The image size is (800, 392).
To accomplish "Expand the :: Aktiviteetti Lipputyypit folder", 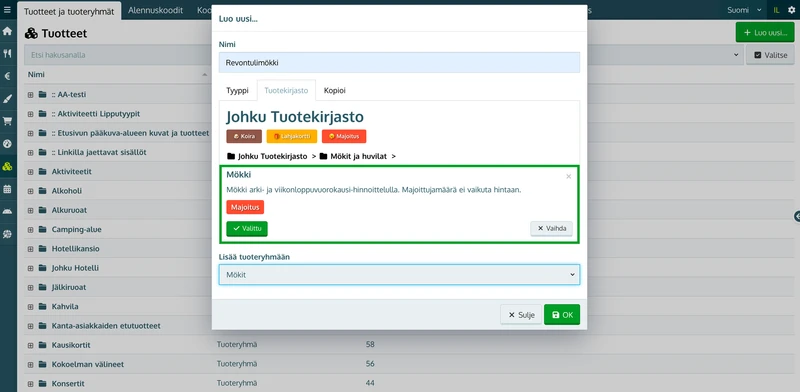I will coord(30,114).
